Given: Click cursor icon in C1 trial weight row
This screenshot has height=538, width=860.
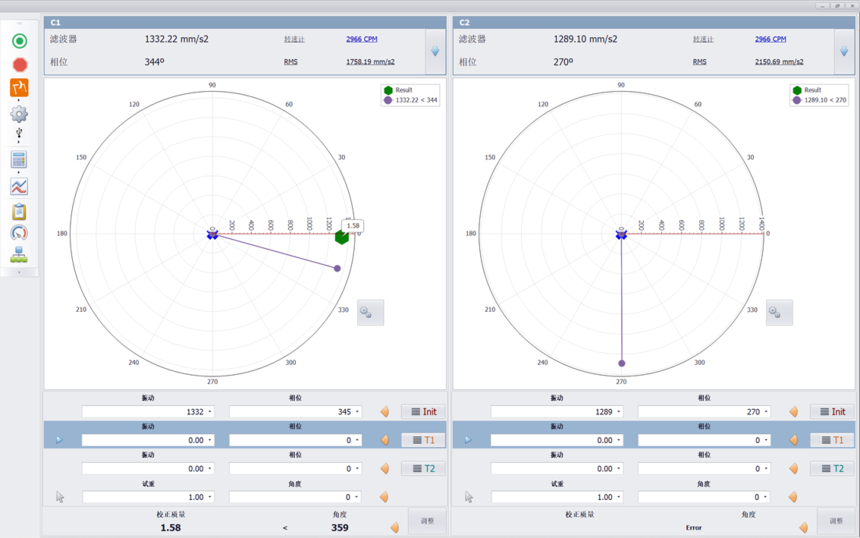Looking at the screenshot, I should click(60, 497).
